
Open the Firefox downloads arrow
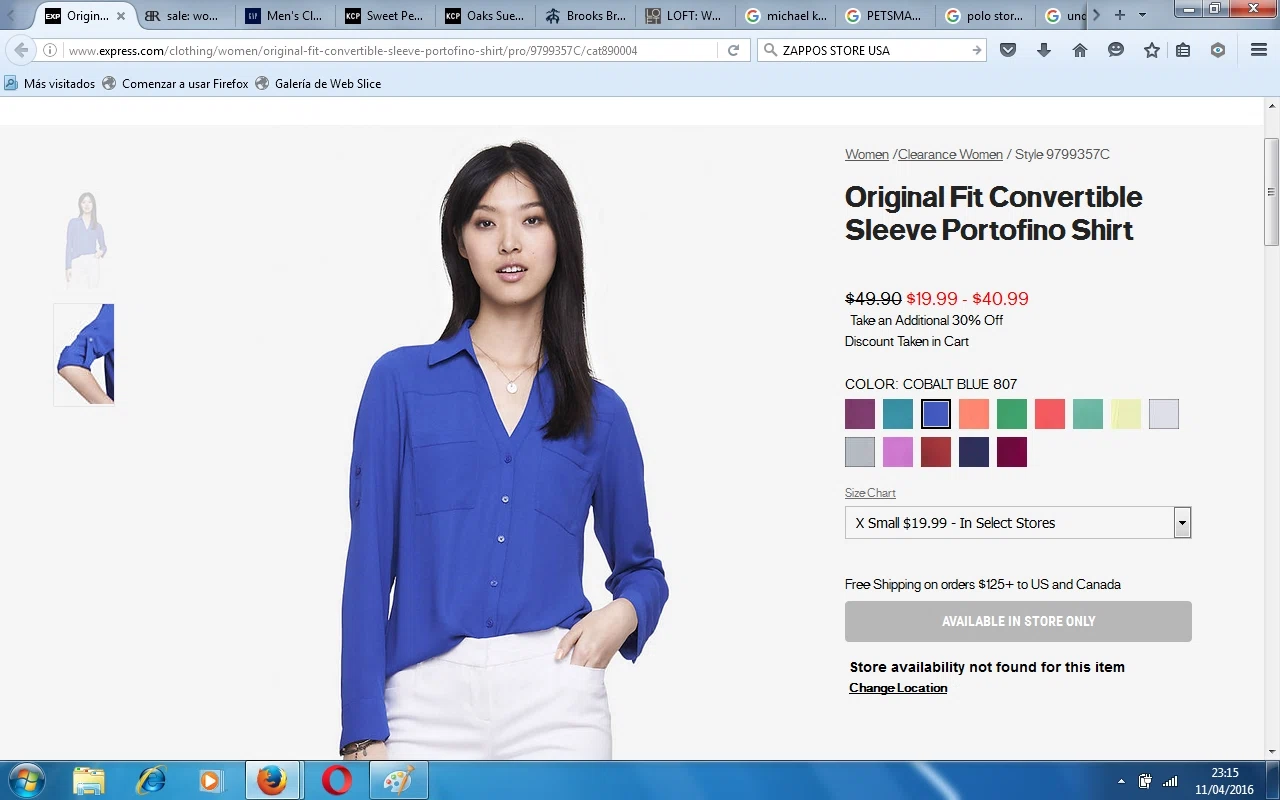(x=1044, y=50)
